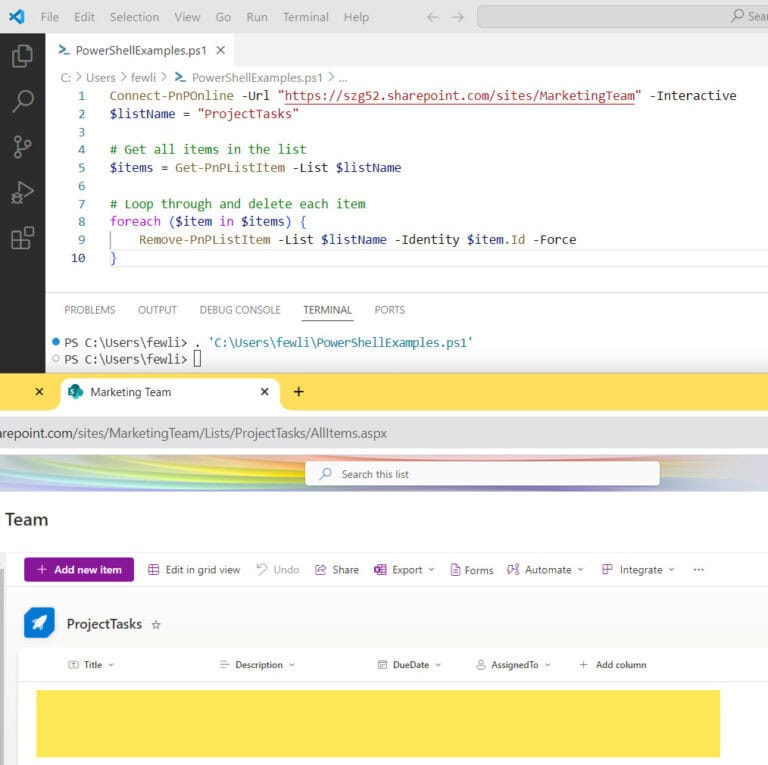Click the terminal prompt input line
Image resolution: width=768 pixels, height=765 pixels.
pos(197,359)
